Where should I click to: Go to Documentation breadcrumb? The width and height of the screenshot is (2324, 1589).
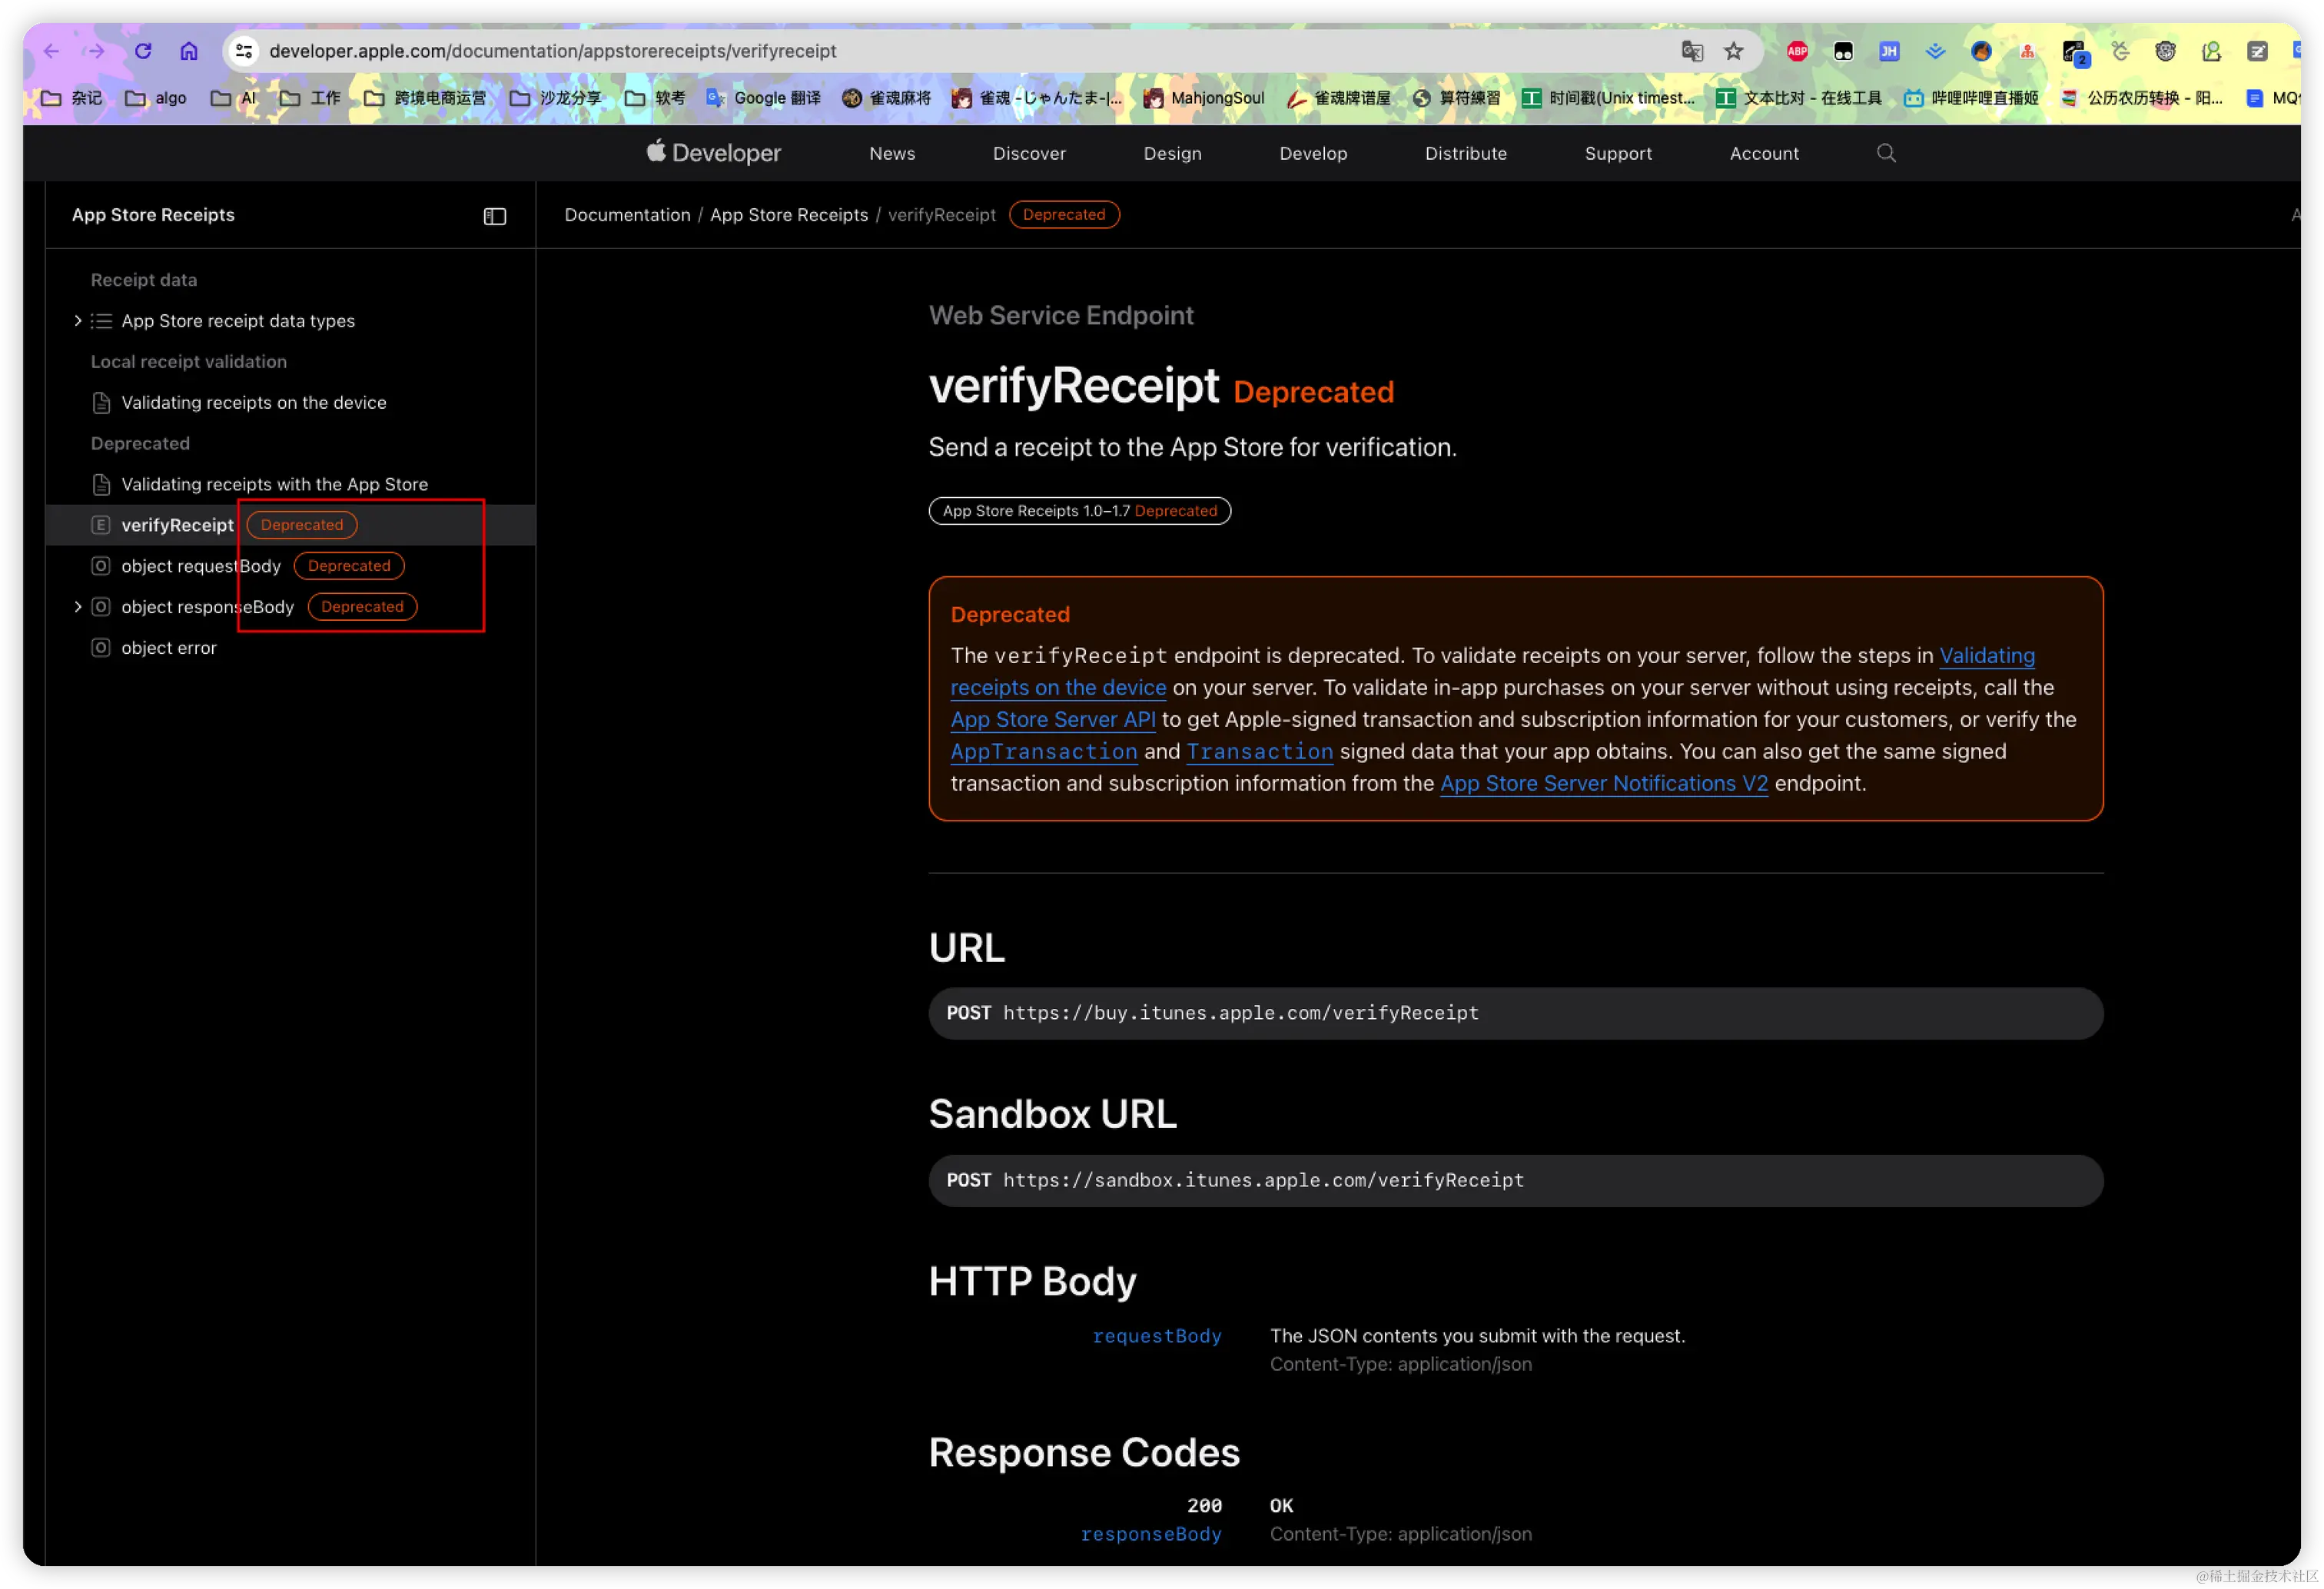click(x=627, y=215)
